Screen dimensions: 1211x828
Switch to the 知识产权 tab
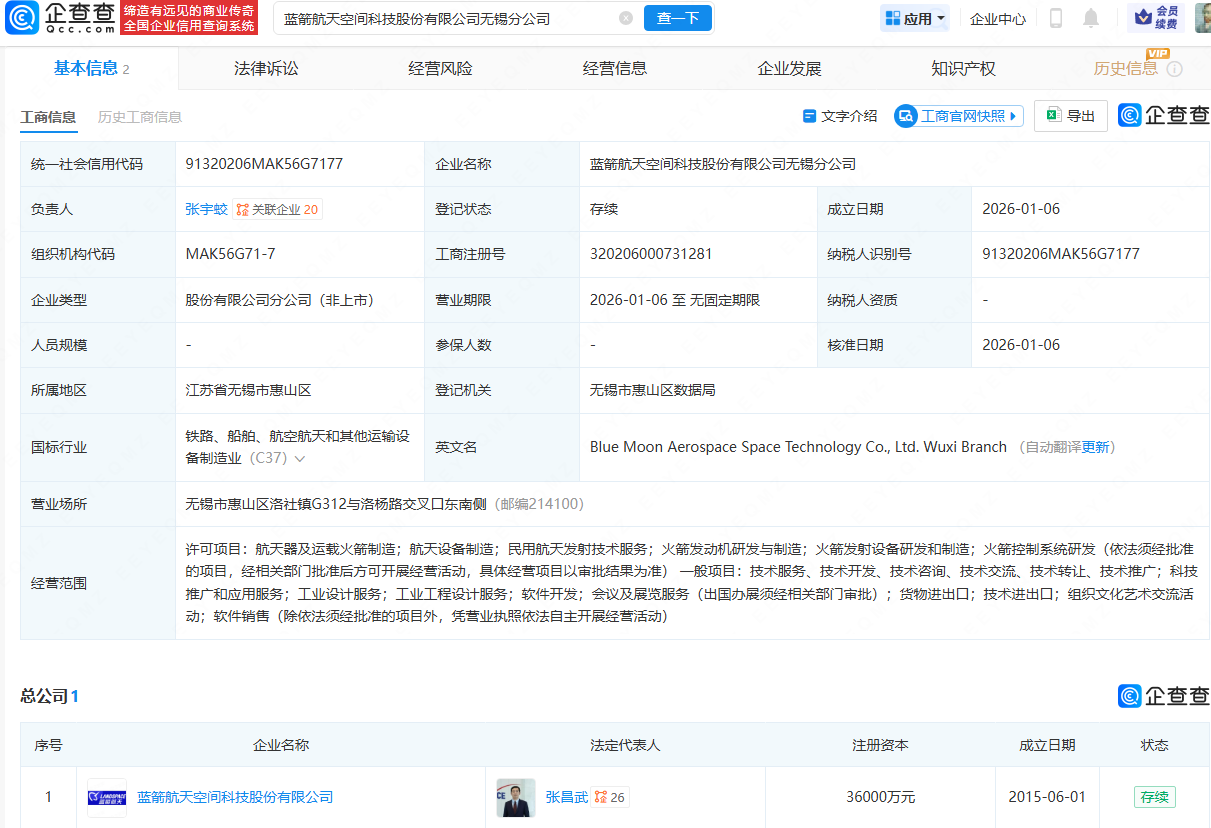click(963, 69)
